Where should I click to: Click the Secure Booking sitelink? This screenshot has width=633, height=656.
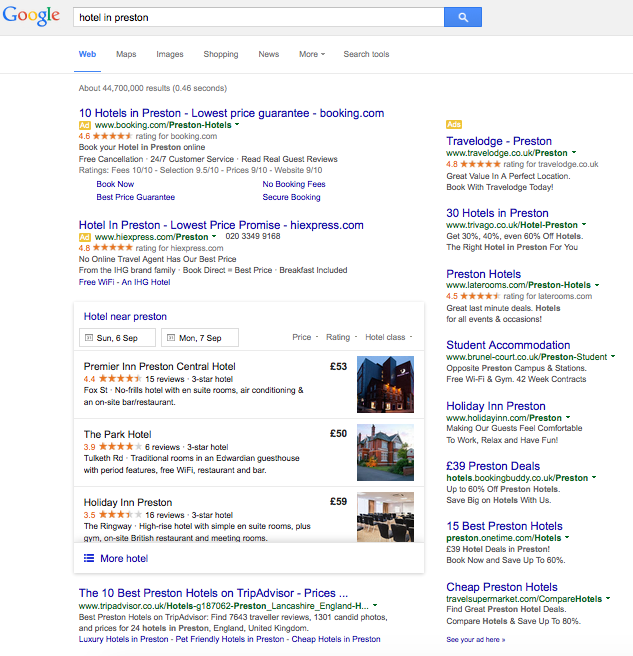pos(291,197)
